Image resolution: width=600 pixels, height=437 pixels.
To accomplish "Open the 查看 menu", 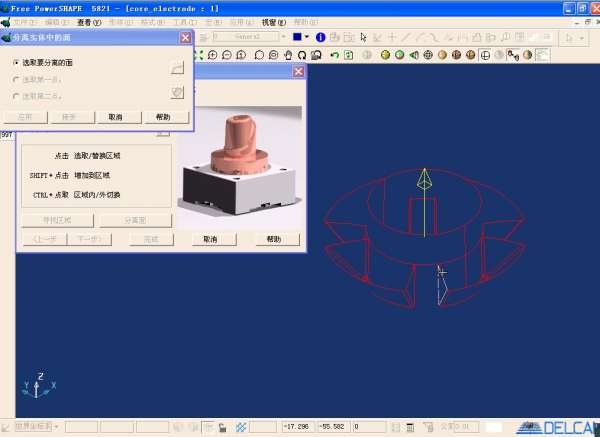I will click(x=89, y=21).
